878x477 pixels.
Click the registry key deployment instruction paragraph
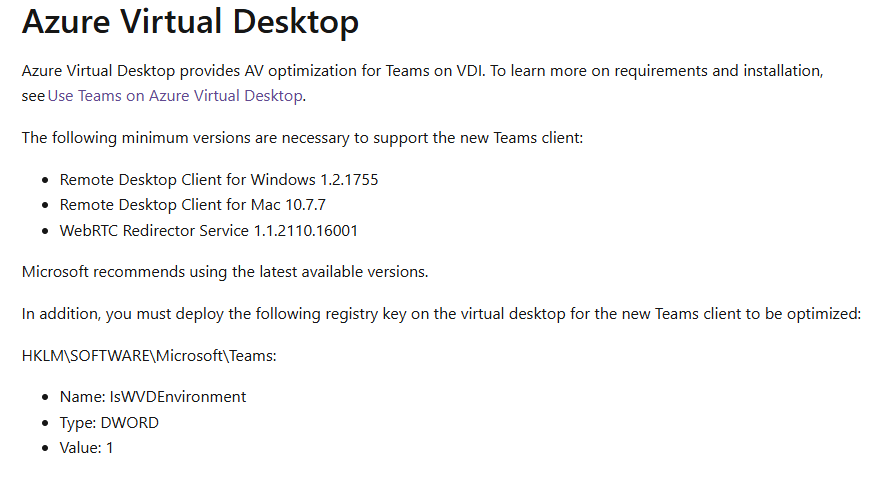(440, 314)
